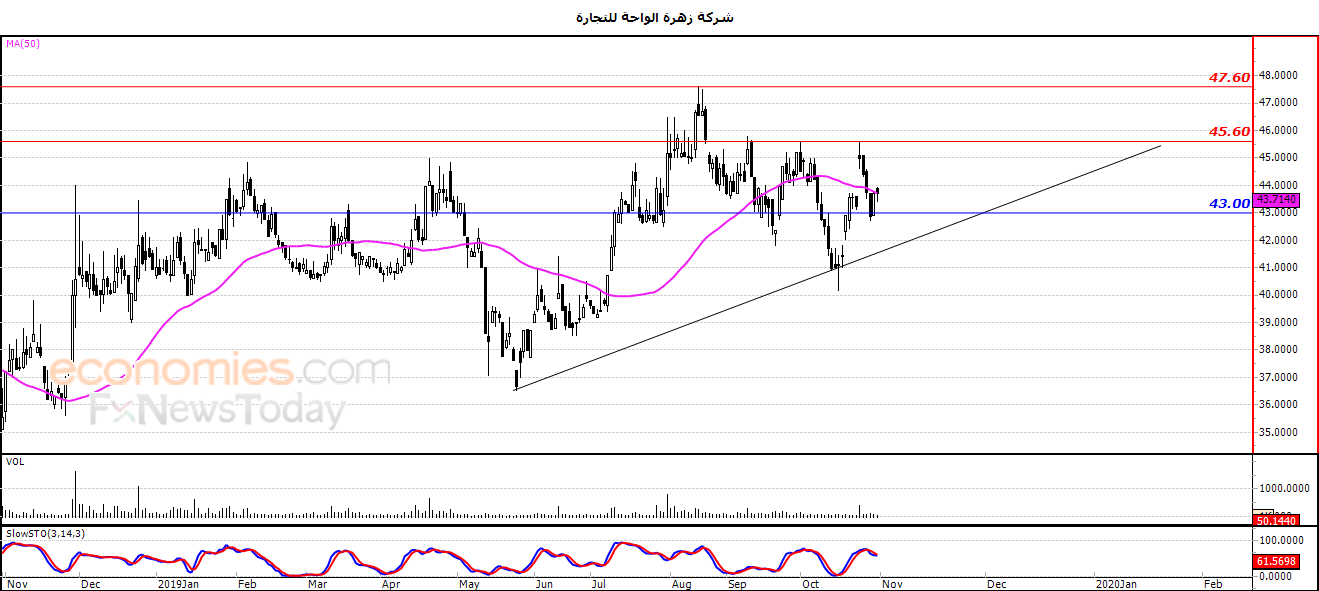
Task: Click the red 61.5698 stochastic value tag
Action: pos(1275,562)
